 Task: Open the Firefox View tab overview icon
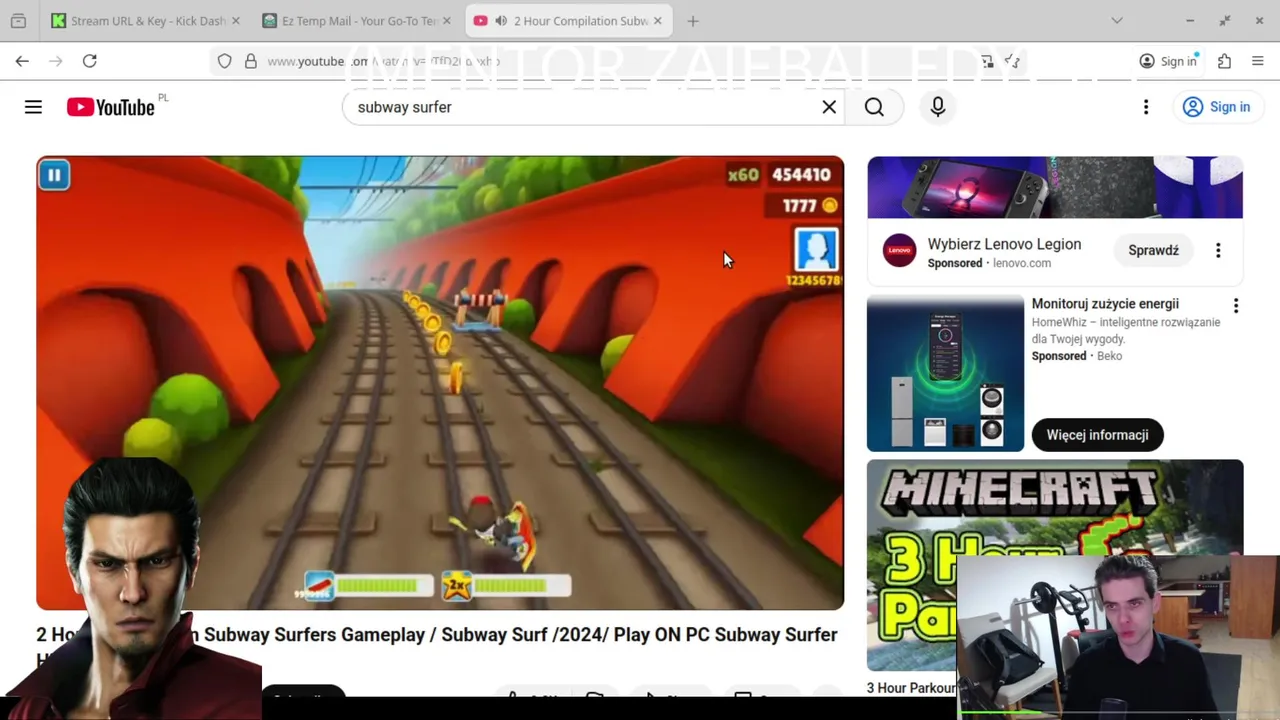(x=18, y=21)
